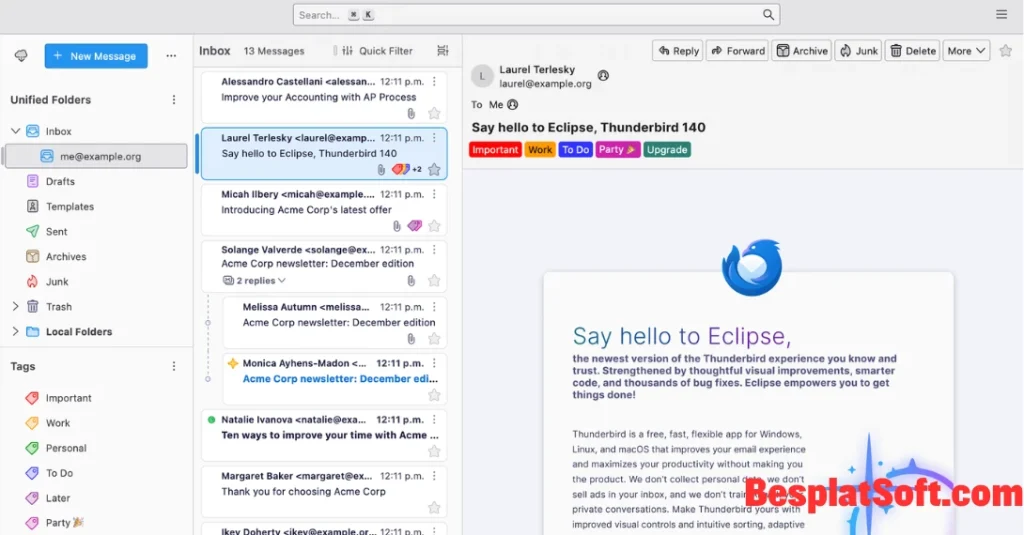Click the orange Work tag label

540,150
